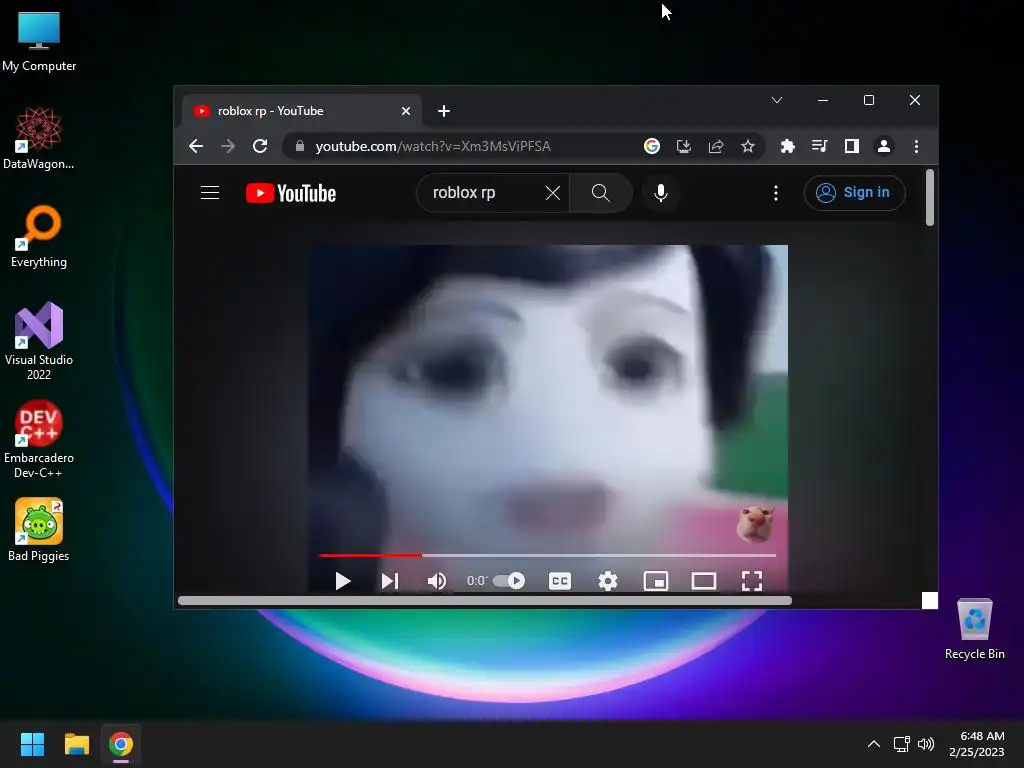The height and width of the screenshot is (768, 1024).
Task: Open system volume tray icon
Action: (x=926, y=744)
